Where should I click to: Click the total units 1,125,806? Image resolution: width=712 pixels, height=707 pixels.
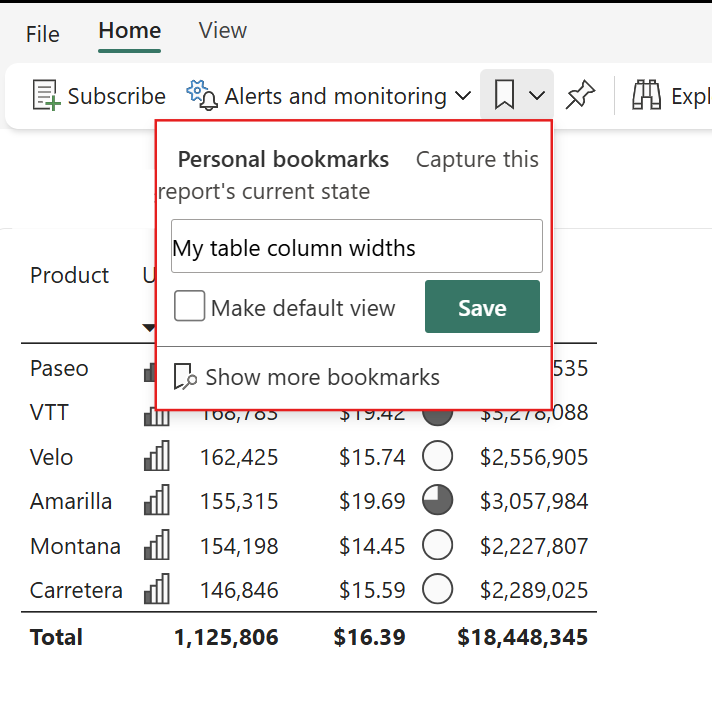[x=226, y=638]
